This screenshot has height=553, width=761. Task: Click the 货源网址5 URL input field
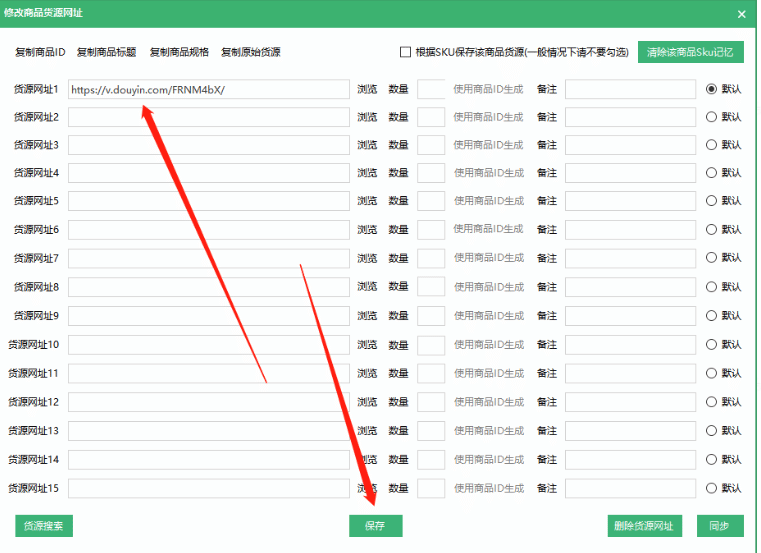(x=209, y=201)
